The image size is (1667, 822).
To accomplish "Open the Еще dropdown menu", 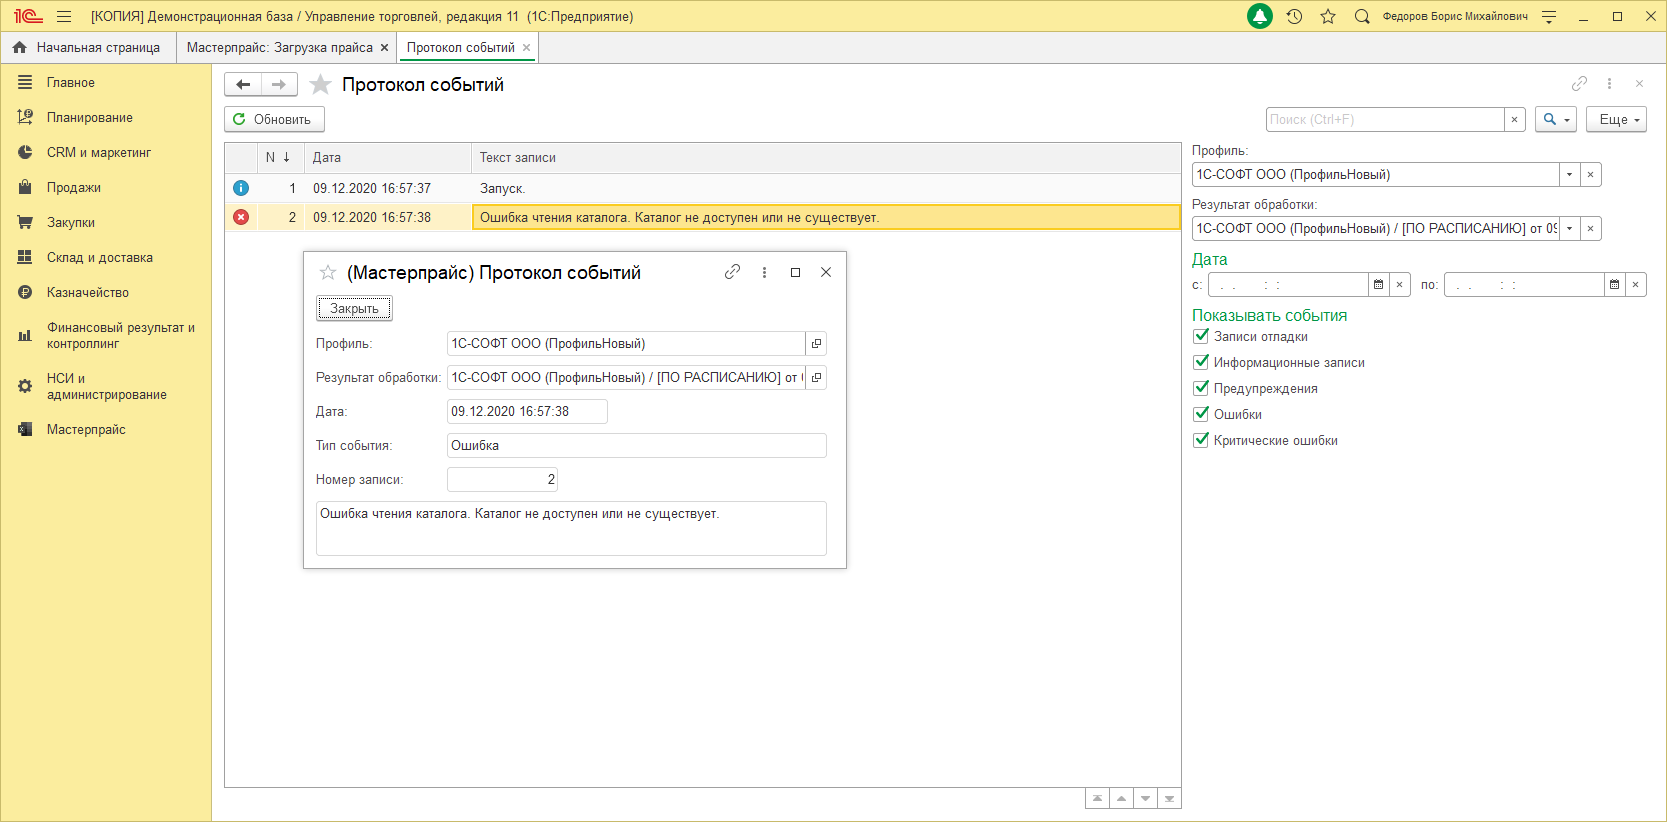I will [1616, 119].
